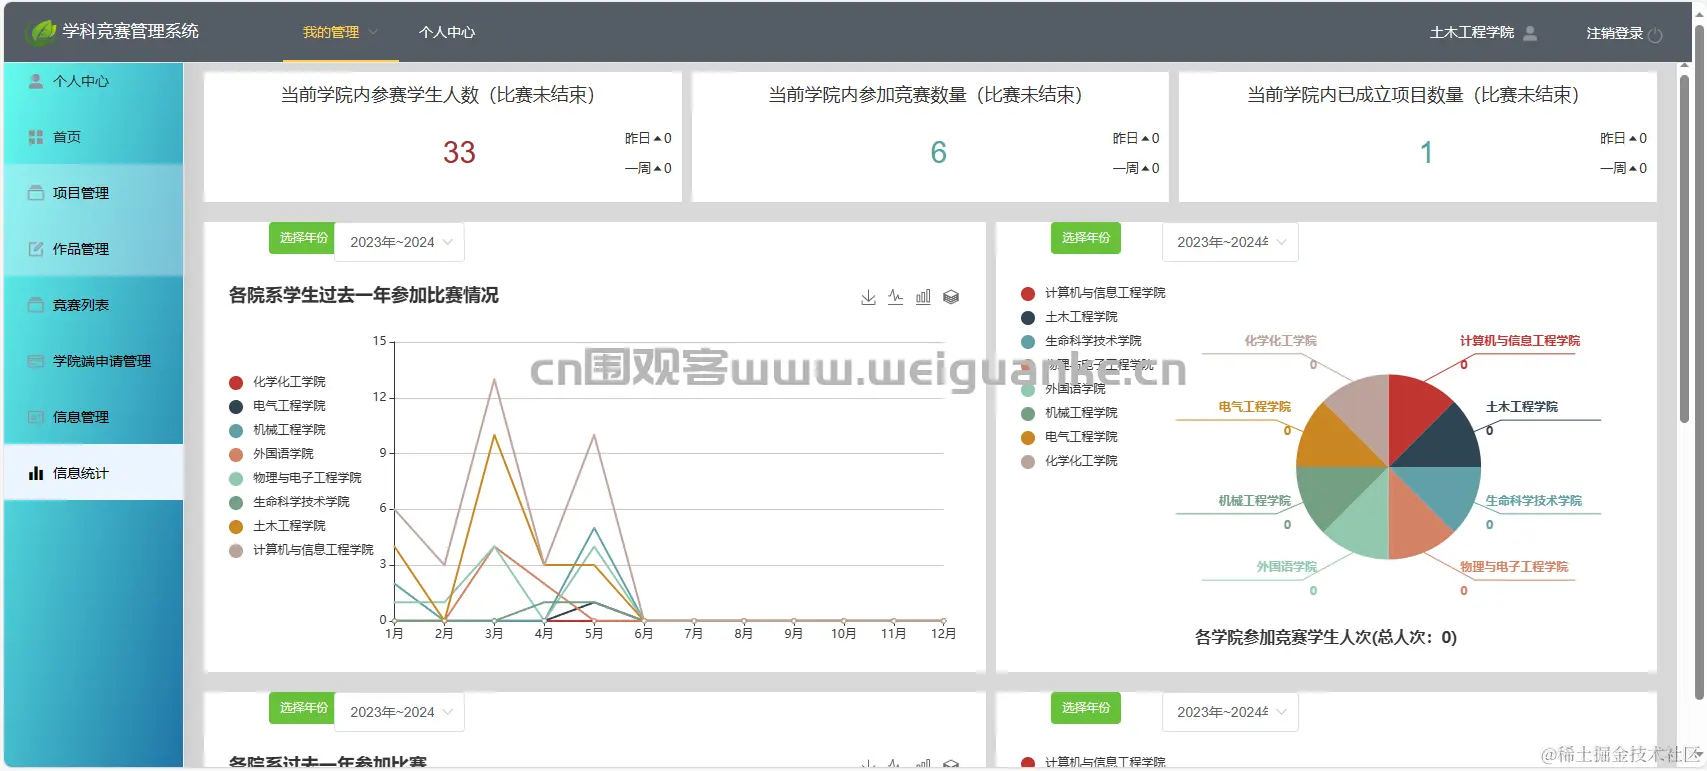Open year dropdown in bottom-right card
The height and width of the screenshot is (771, 1707).
1230,712
